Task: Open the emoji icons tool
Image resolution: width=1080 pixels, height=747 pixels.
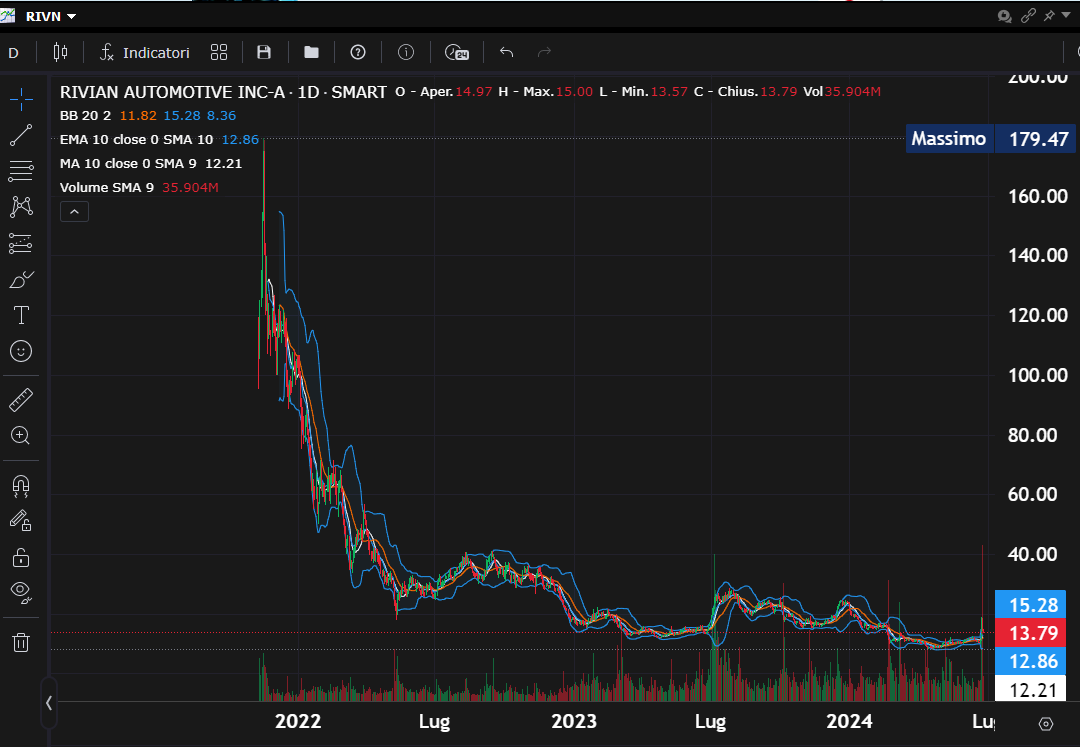Action: (x=21, y=351)
